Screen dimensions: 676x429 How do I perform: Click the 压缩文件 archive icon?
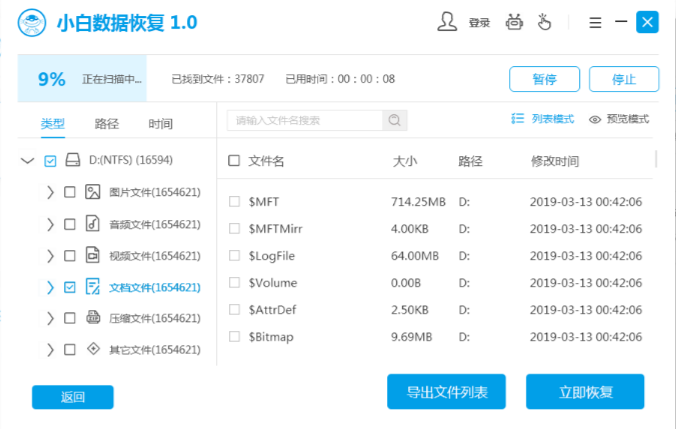[x=93, y=318]
